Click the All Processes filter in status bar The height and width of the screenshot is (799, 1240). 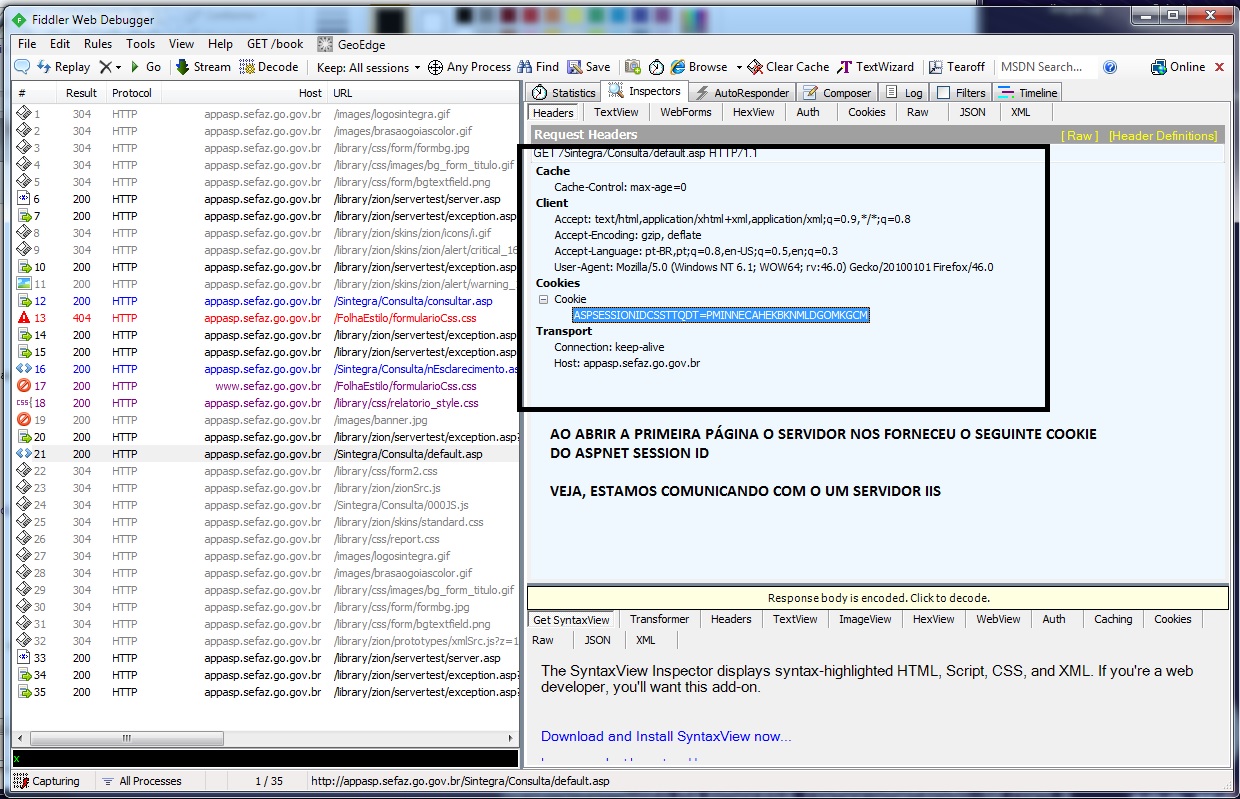[141, 781]
